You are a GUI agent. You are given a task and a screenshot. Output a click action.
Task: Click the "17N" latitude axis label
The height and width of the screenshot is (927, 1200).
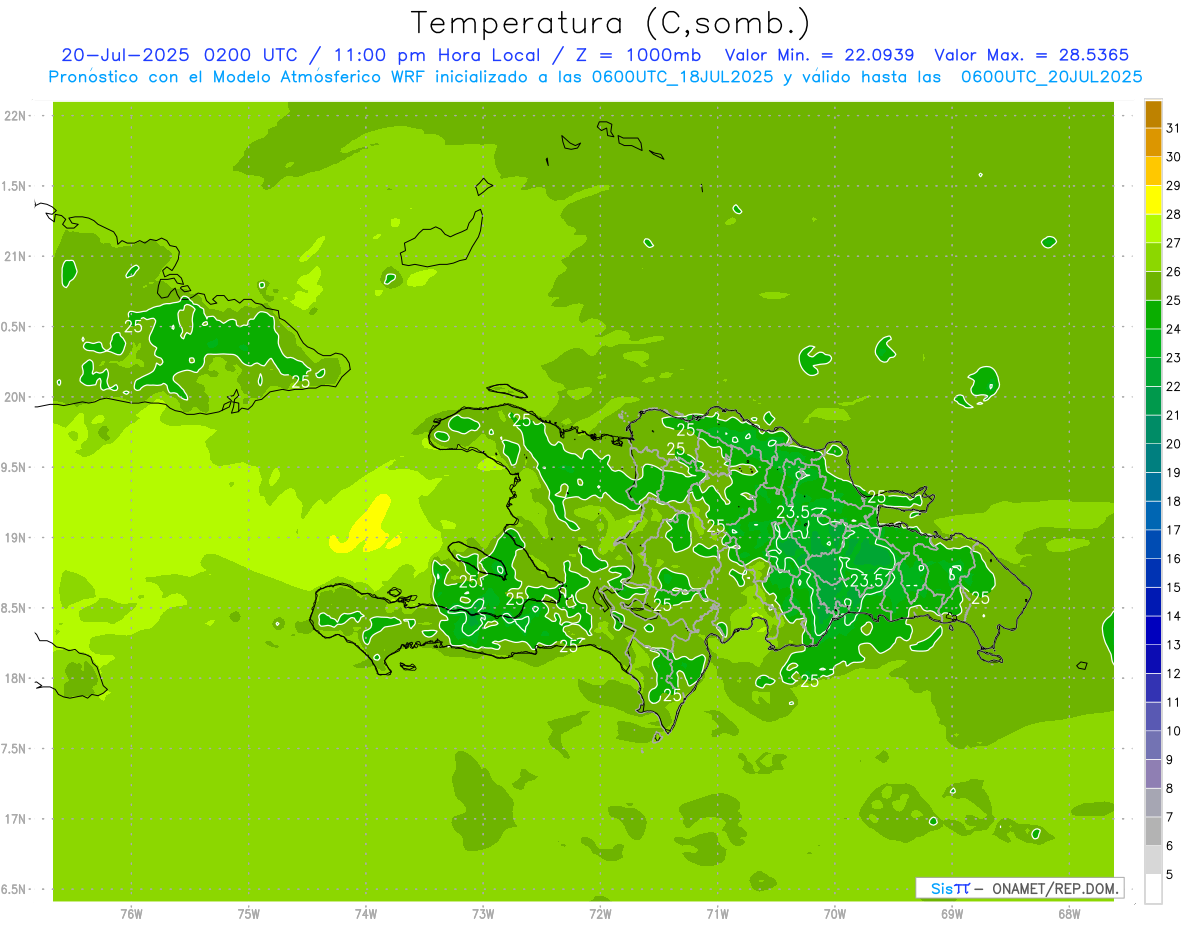coord(17,819)
